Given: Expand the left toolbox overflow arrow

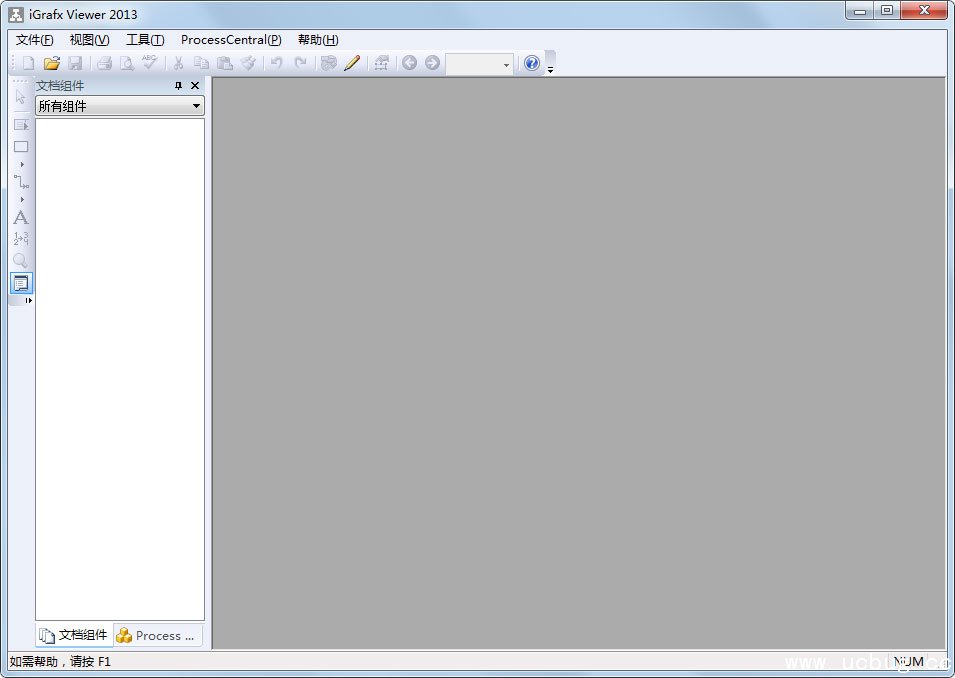Looking at the screenshot, I should (28, 300).
